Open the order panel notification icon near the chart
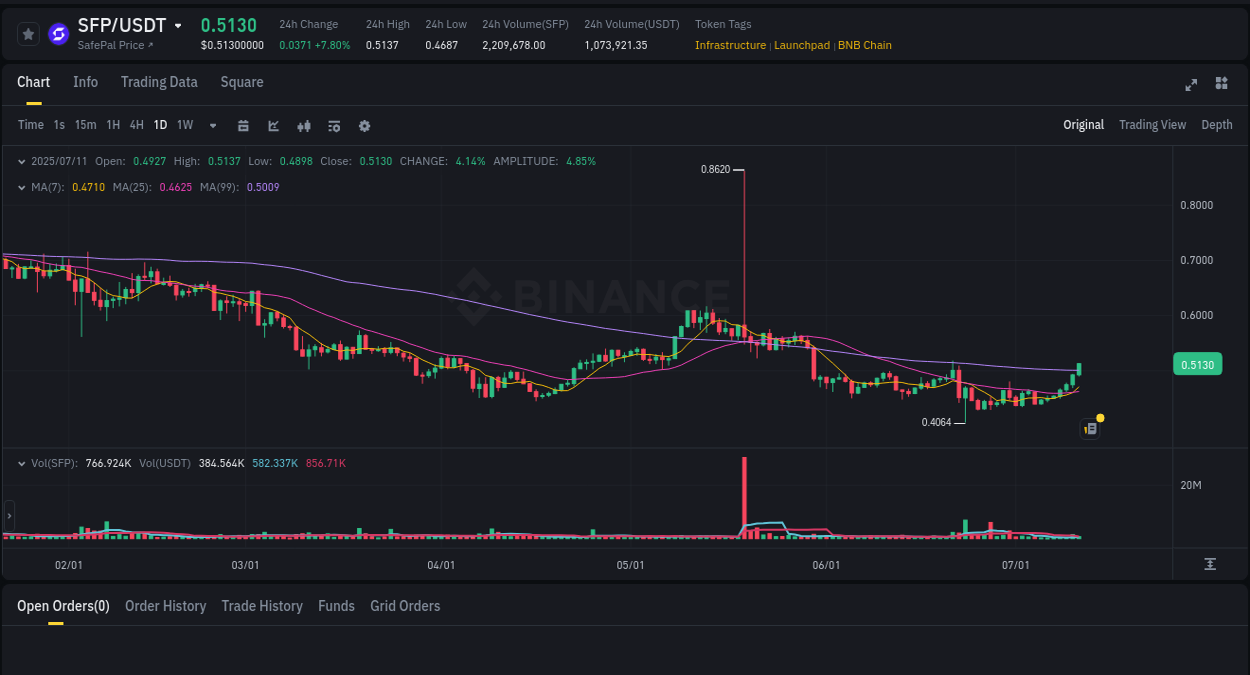1250x675 pixels. [x=1090, y=428]
